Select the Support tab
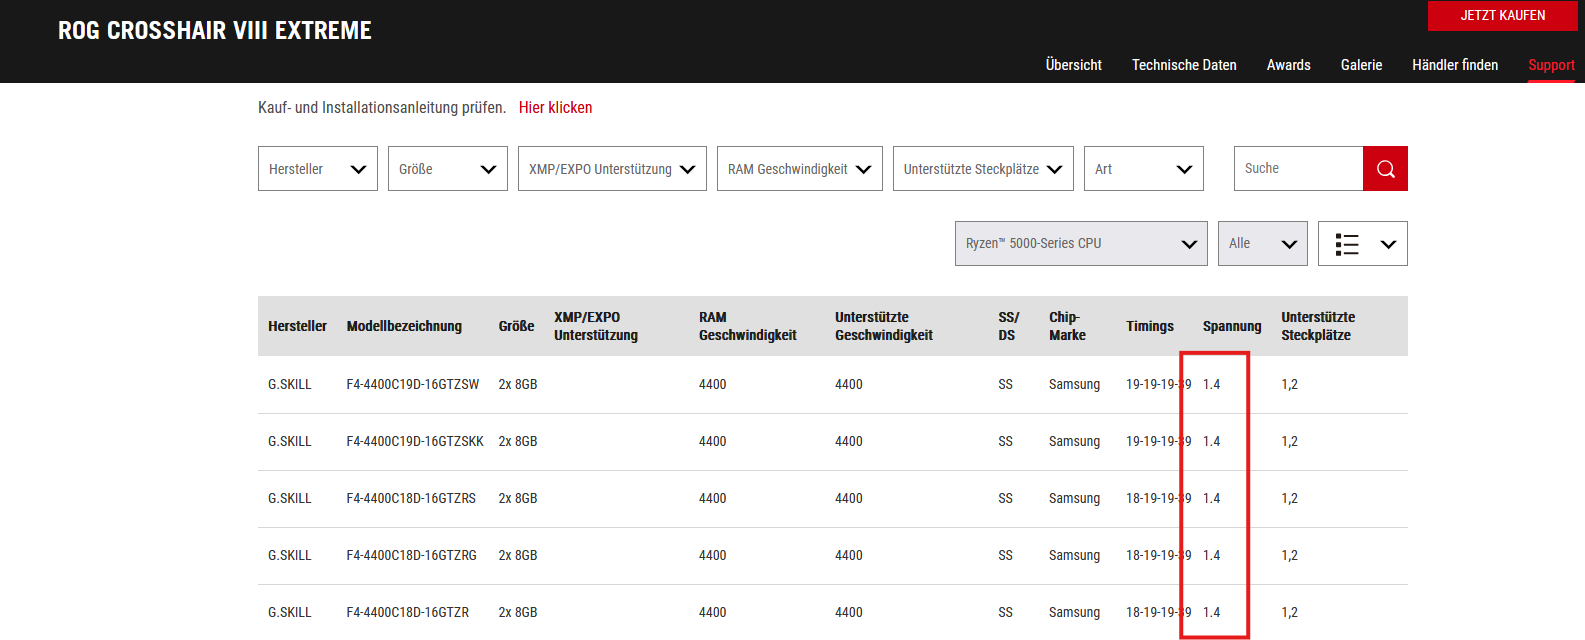This screenshot has height=640, width=1585. (x=1551, y=65)
